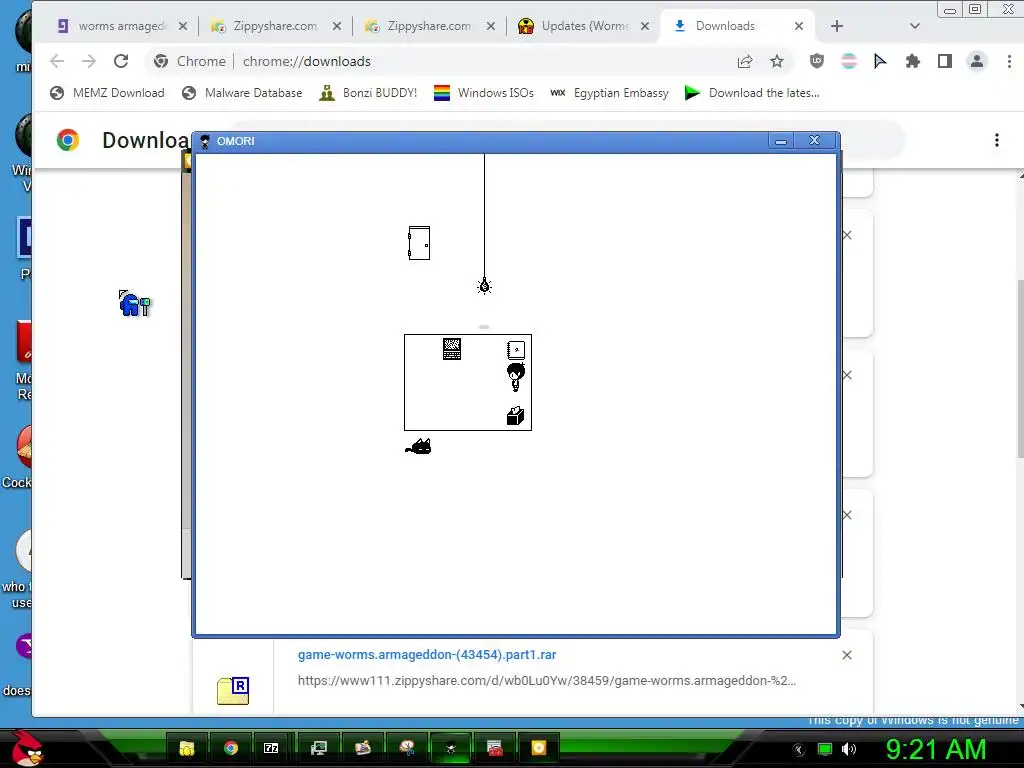1024x768 pixels.
Task: Close the worms armageddon tab
Action: click(x=183, y=26)
